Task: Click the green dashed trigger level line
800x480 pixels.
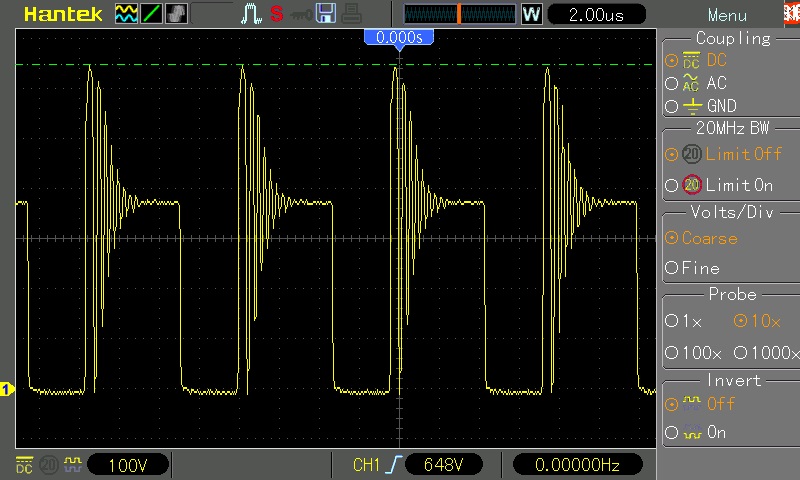Action: click(x=335, y=65)
